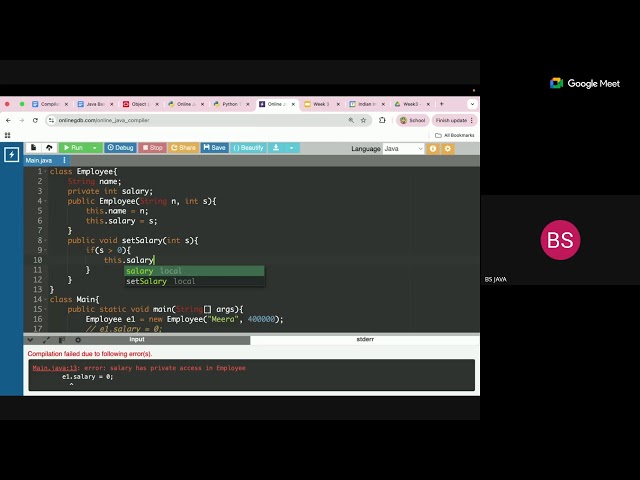Screen dimensions: 640x480
Task: Open the Language Java combo box
Action: (403, 149)
